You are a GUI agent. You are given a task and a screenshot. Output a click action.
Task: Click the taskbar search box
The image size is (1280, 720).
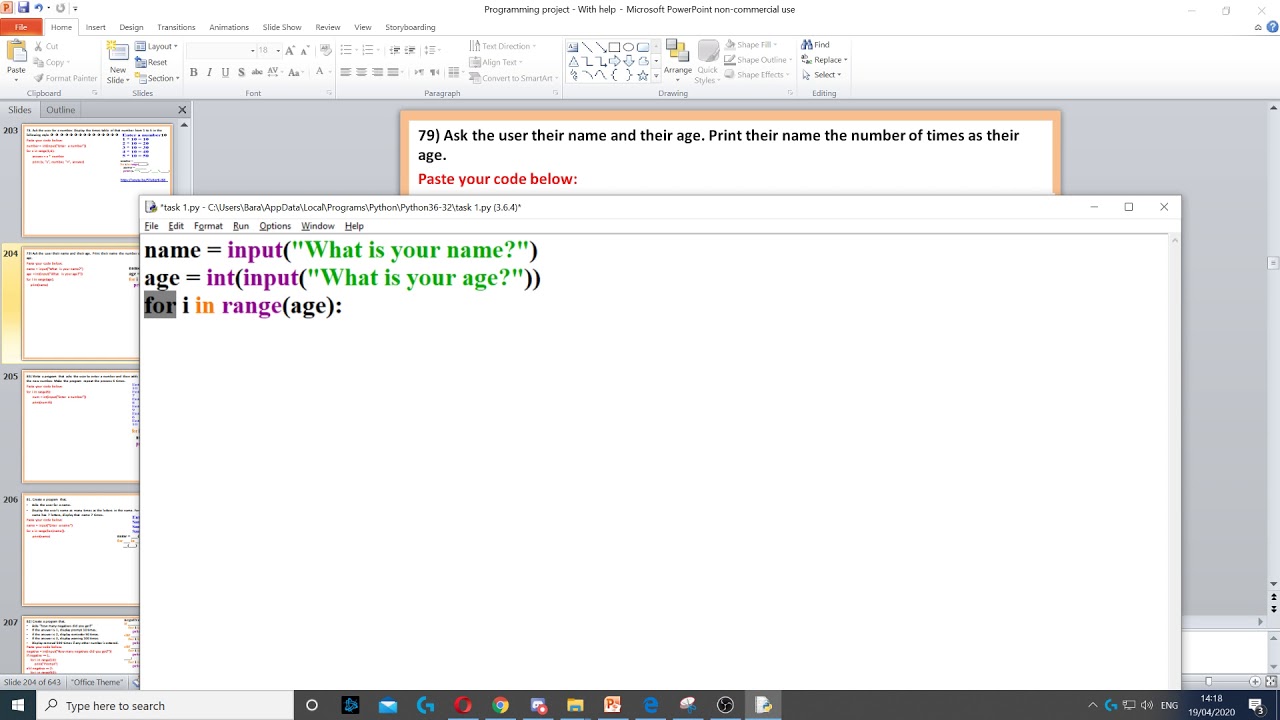[x=164, y=705]
